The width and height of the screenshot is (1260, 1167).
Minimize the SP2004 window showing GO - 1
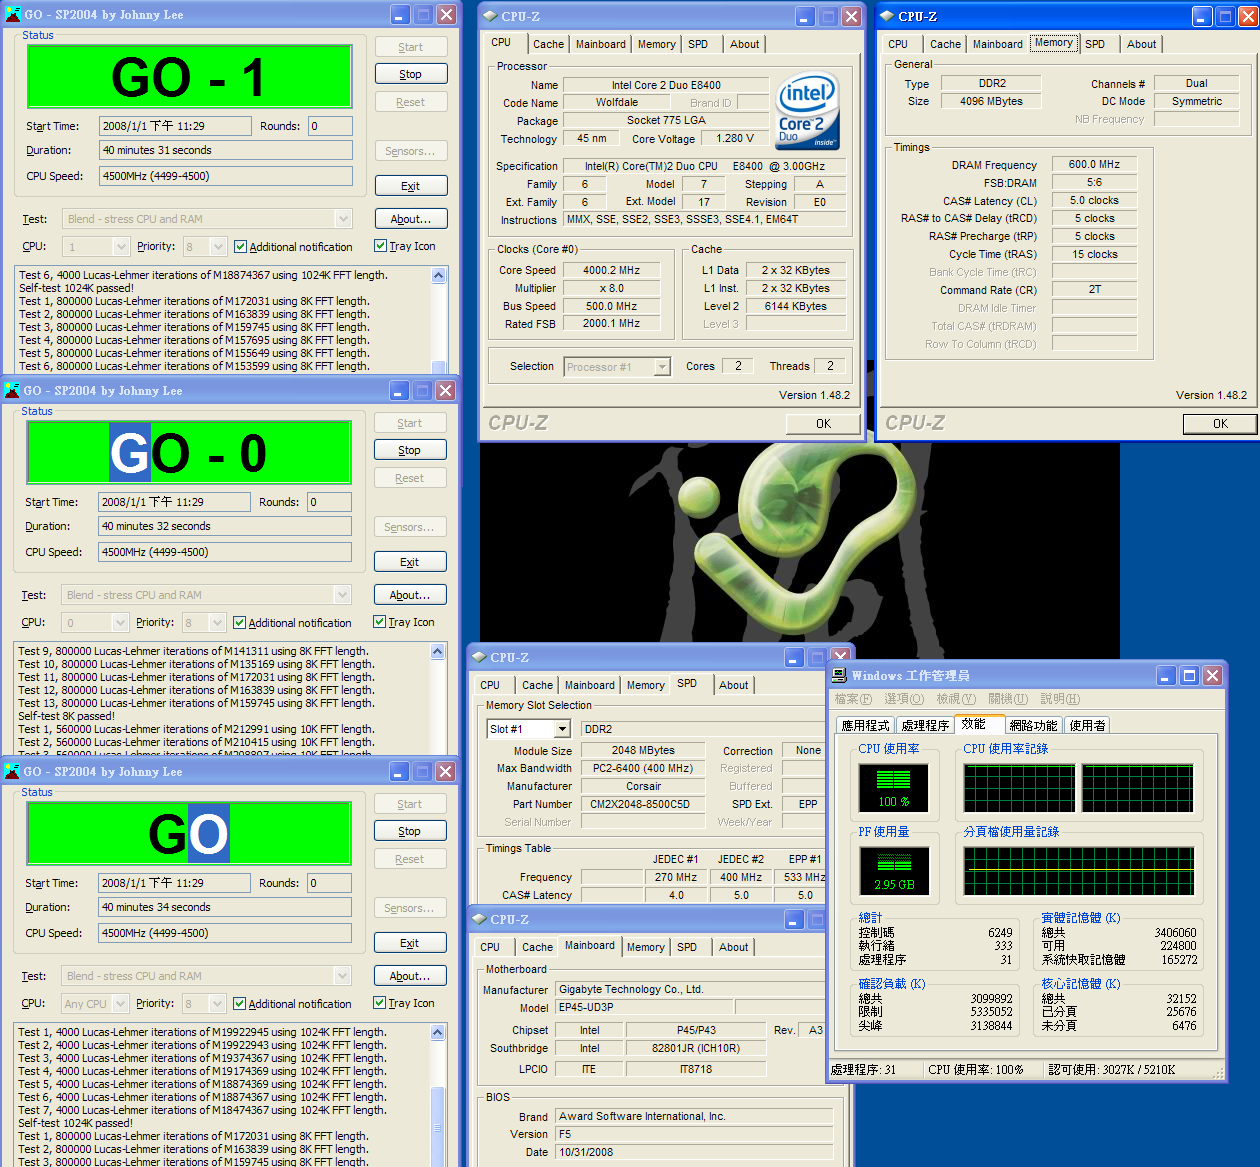coord(399,15)
